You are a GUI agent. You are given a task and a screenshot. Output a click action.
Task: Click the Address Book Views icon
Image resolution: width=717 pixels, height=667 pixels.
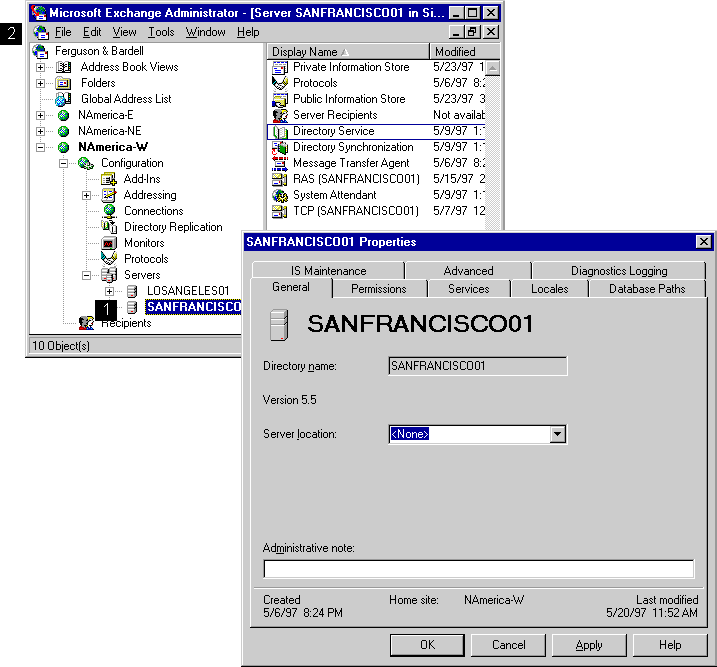point(63,67)
